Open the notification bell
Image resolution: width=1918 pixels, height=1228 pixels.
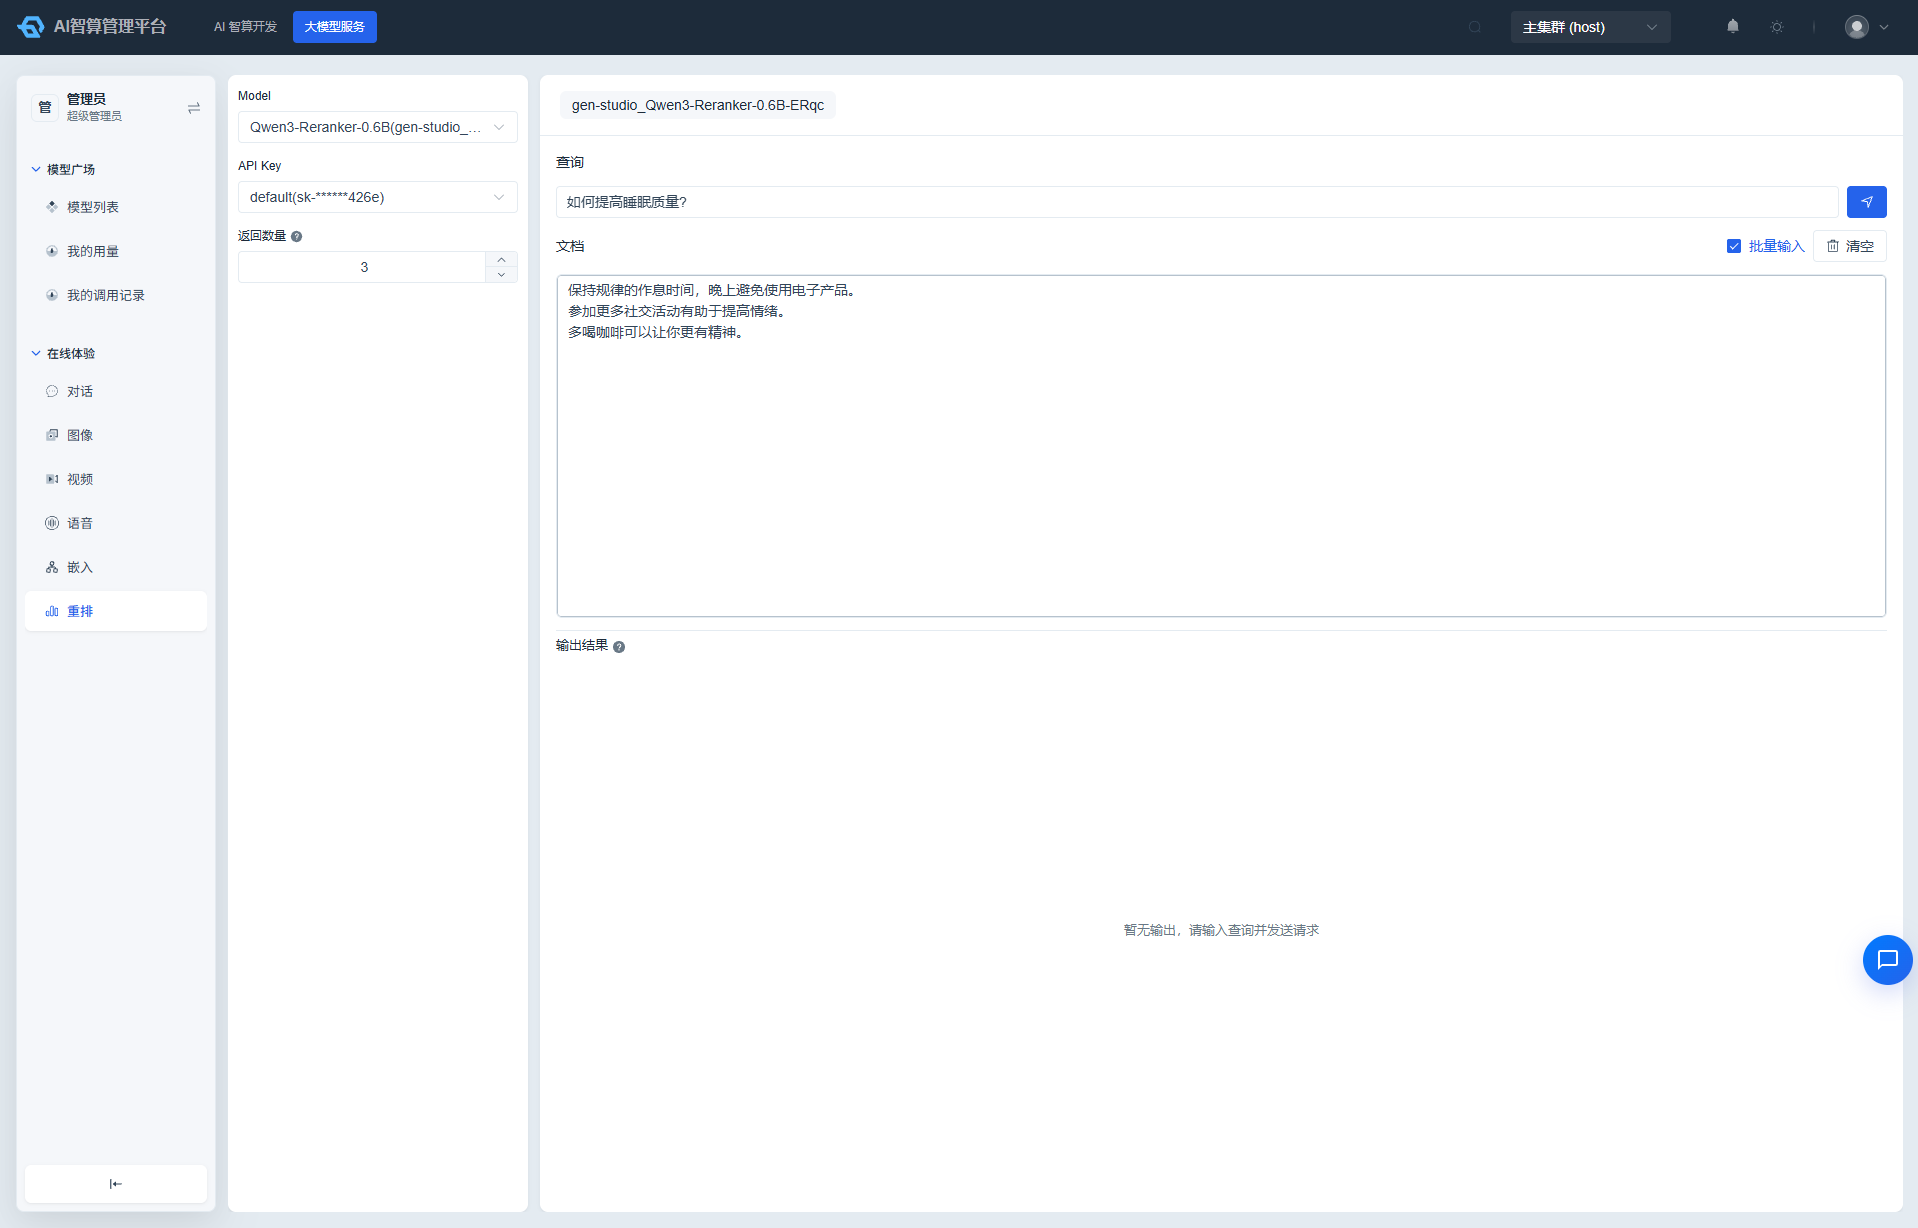click(x=1733, y=27)
